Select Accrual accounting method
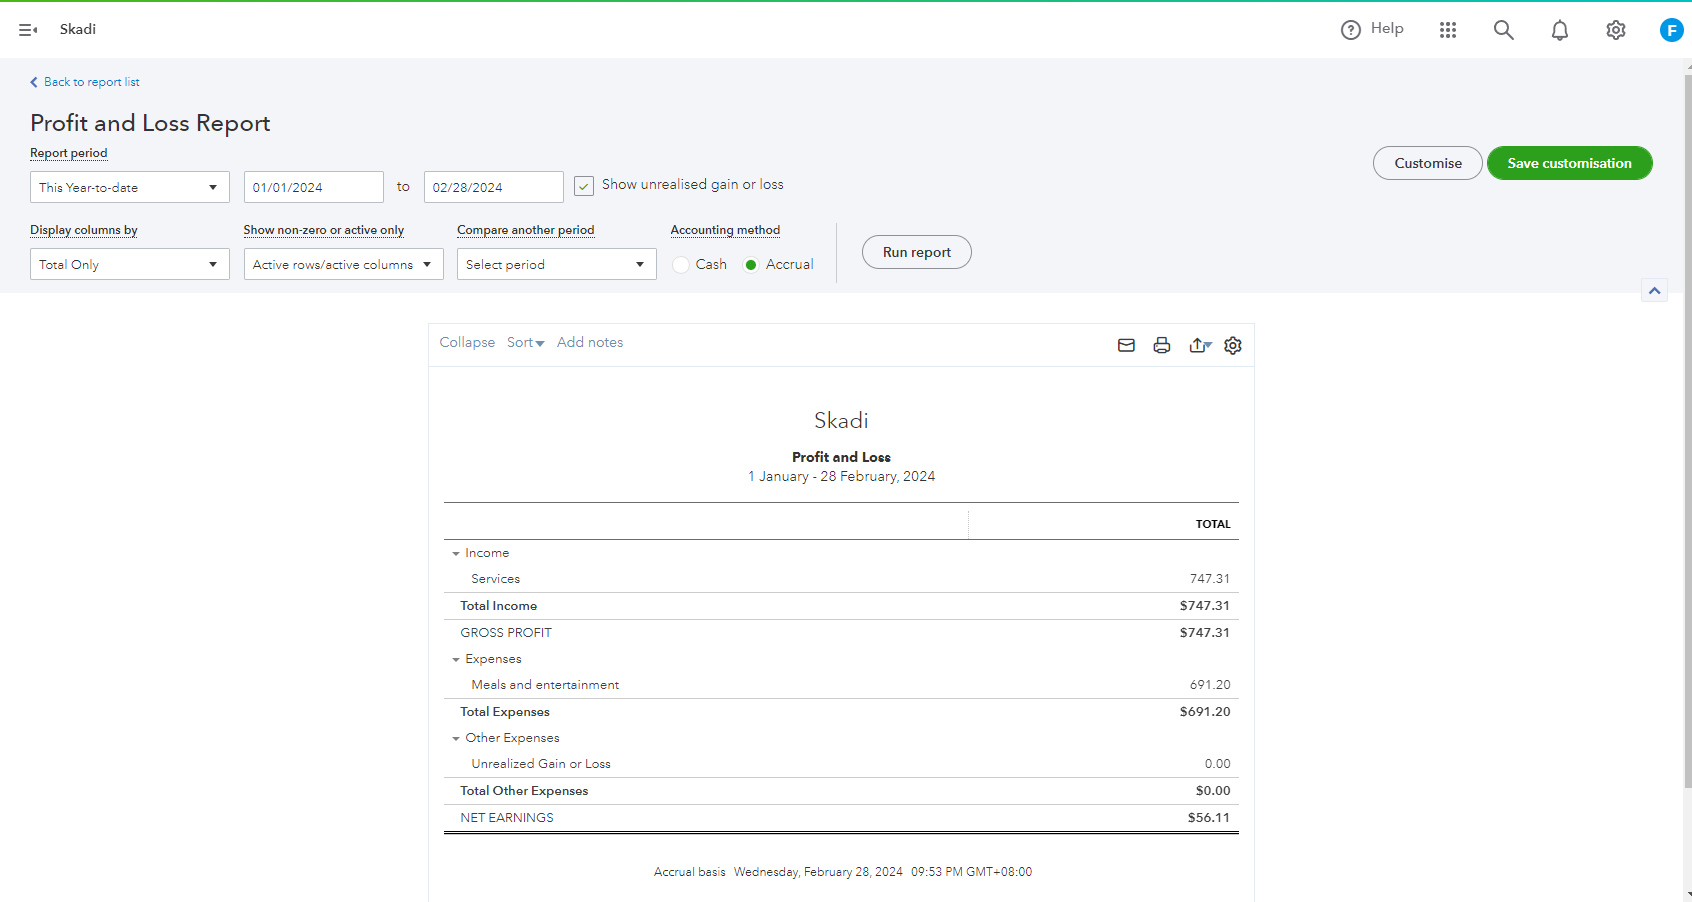1692x902 pixels. [x=751, y=265]
